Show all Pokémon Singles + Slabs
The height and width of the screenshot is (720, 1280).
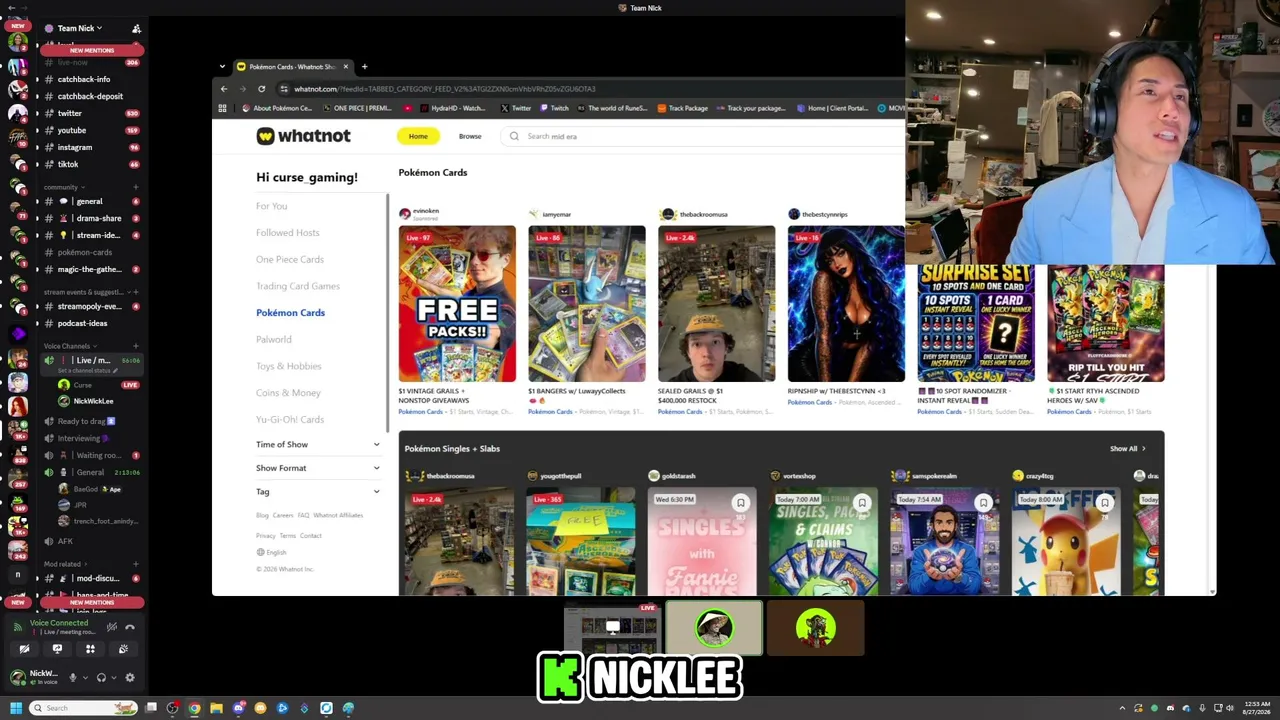pyautogui.click(x=1128, y=449)
